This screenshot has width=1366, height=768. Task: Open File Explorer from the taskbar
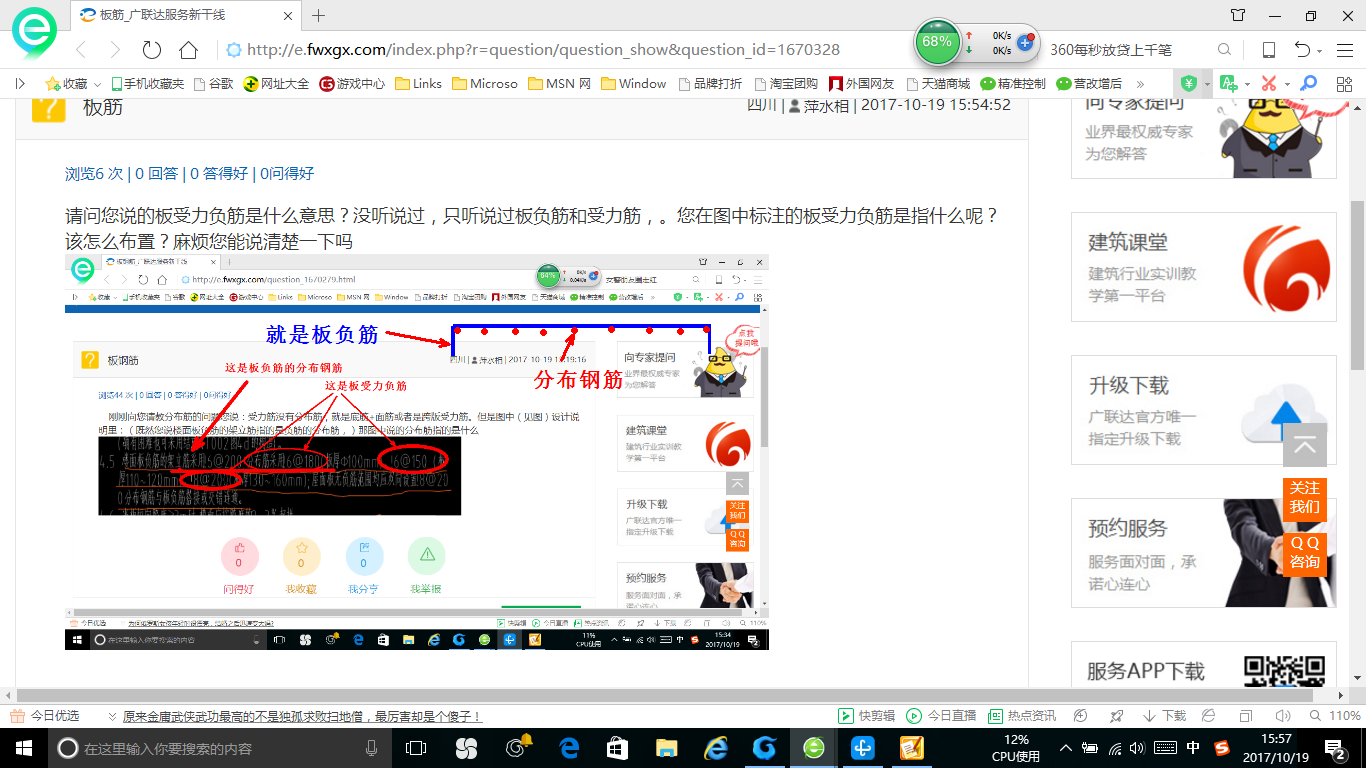(667, 748)
